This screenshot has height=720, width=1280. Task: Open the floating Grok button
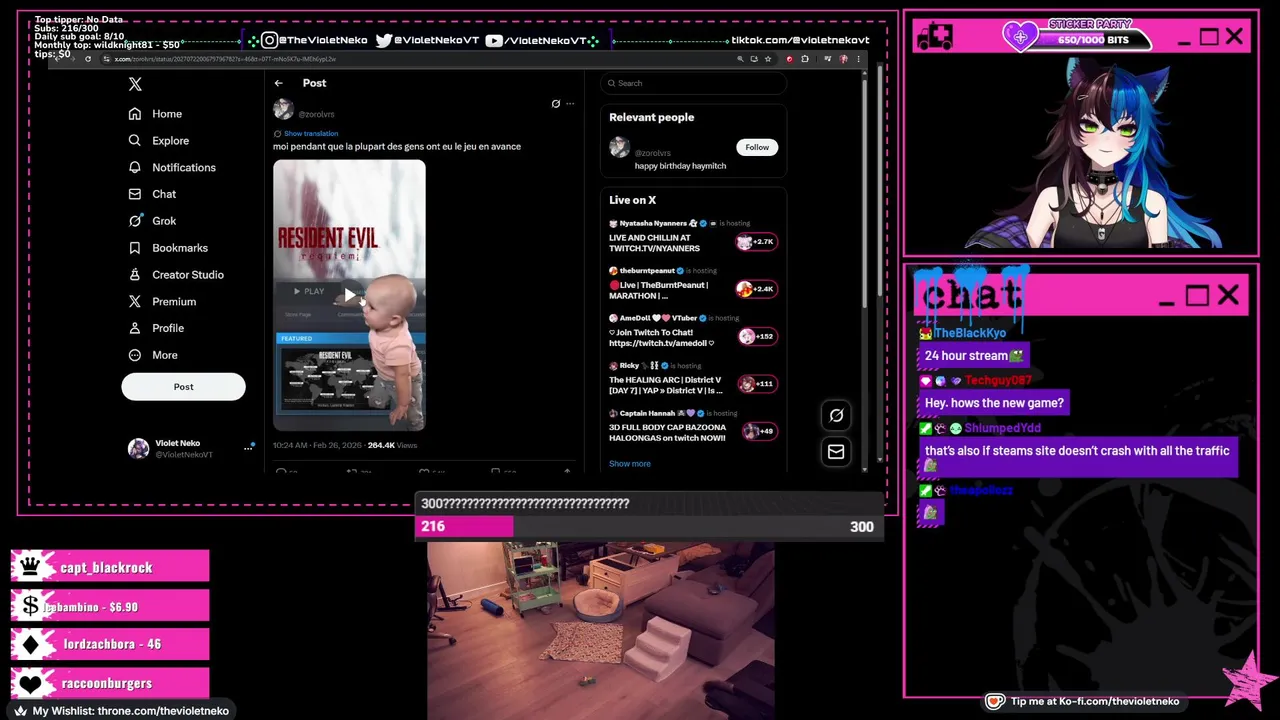pos(836,416)
